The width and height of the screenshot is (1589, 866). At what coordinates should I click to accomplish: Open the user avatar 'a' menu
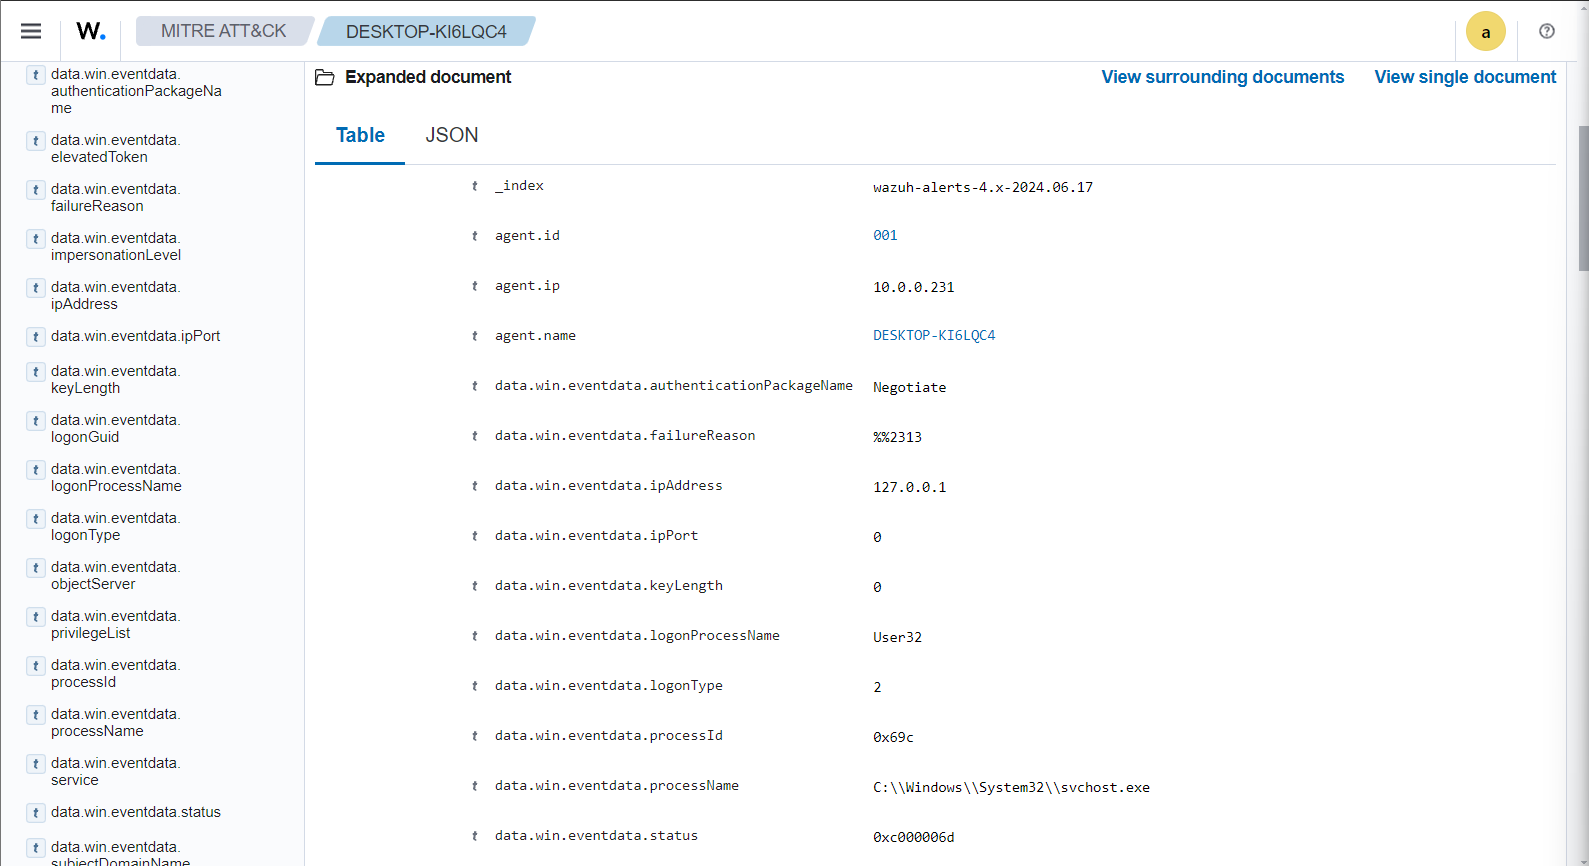click(1485, 32)
